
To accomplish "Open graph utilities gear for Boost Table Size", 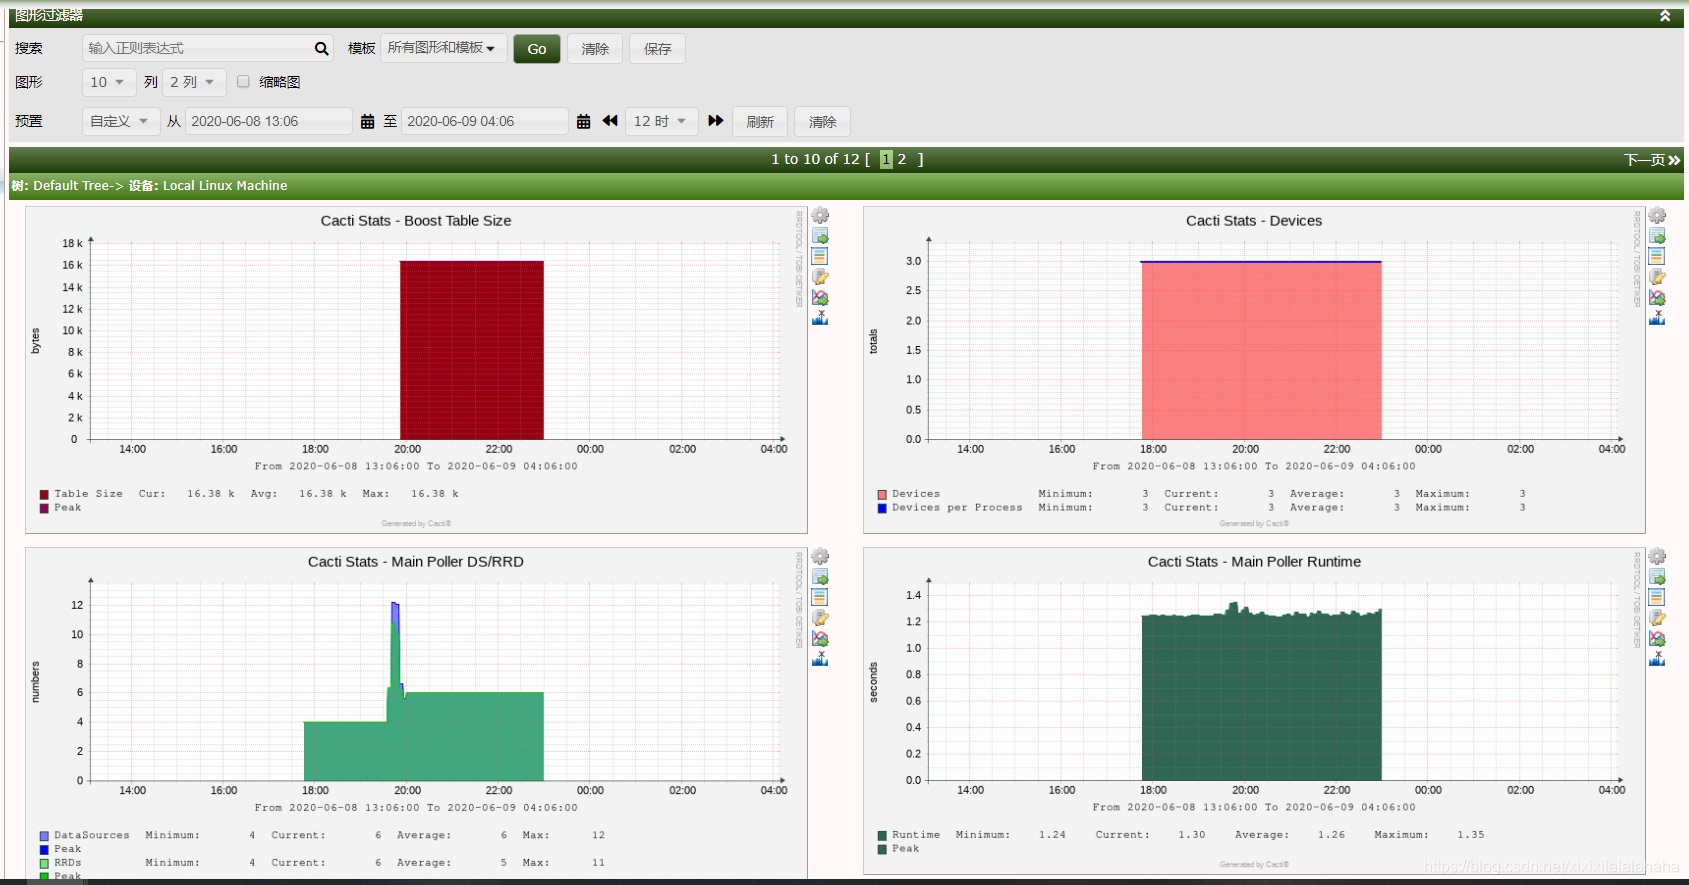I will [820, 215].
